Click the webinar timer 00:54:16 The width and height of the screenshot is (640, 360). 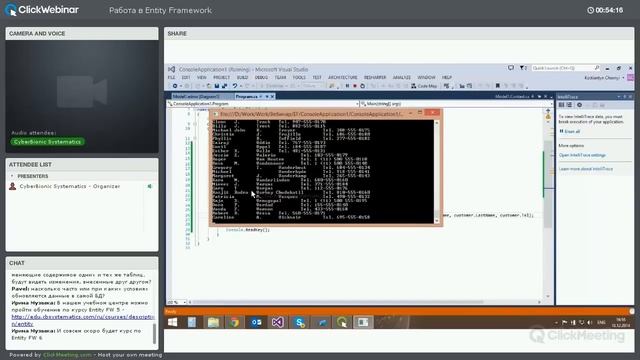coord(605,10)
